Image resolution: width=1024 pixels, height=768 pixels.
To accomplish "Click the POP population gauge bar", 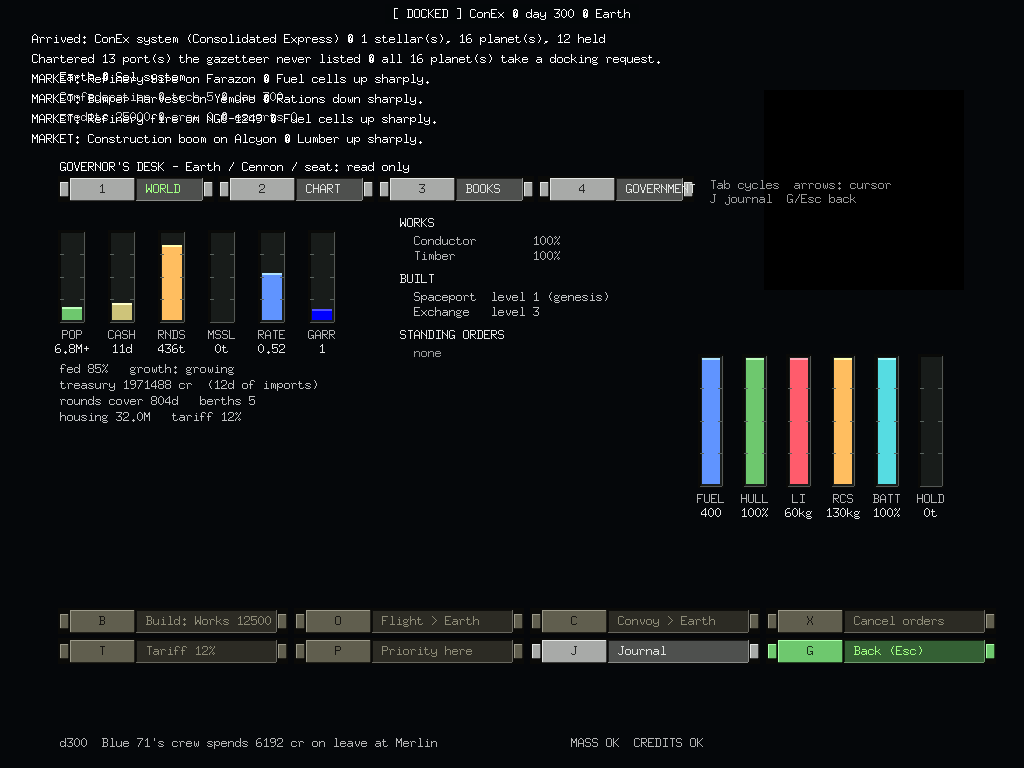I will (x=72, y=277).
